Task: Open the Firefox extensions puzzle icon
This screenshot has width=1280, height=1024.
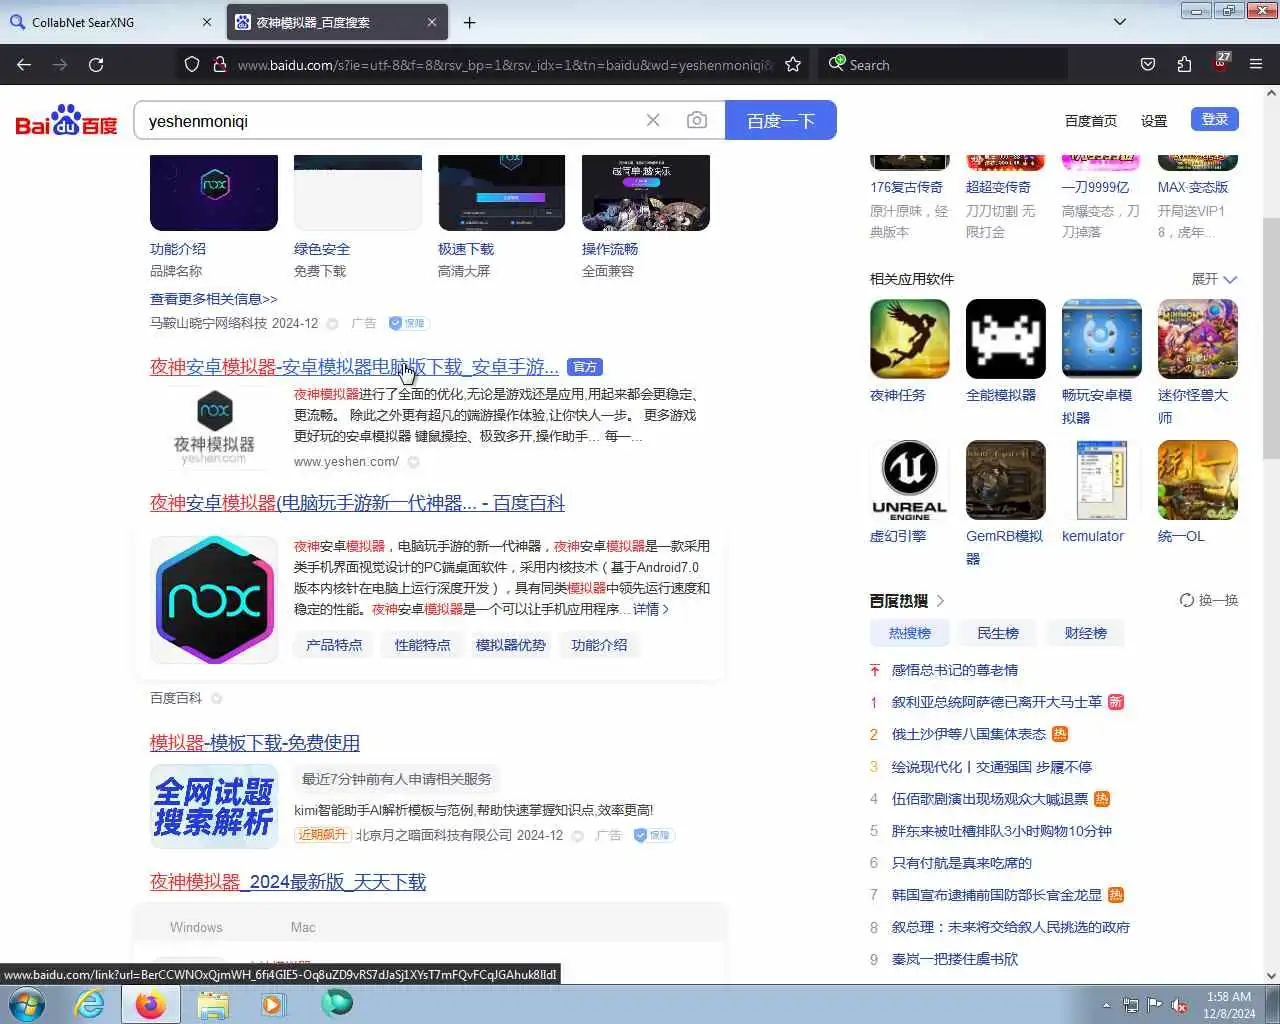Action: (x=1184, y=64)
